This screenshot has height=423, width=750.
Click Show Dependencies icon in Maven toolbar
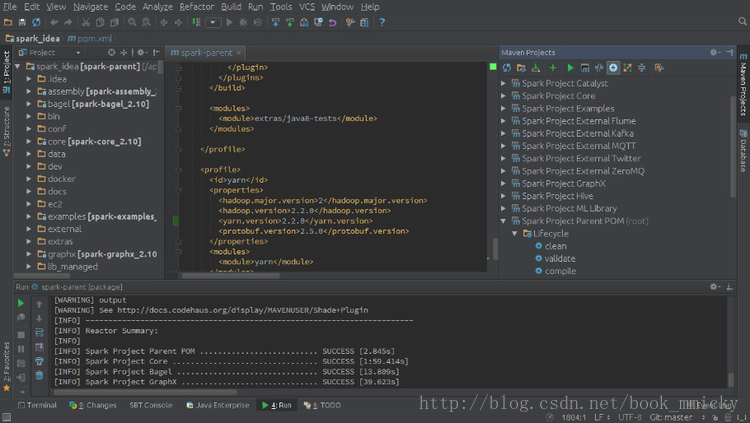coord(628,68)
